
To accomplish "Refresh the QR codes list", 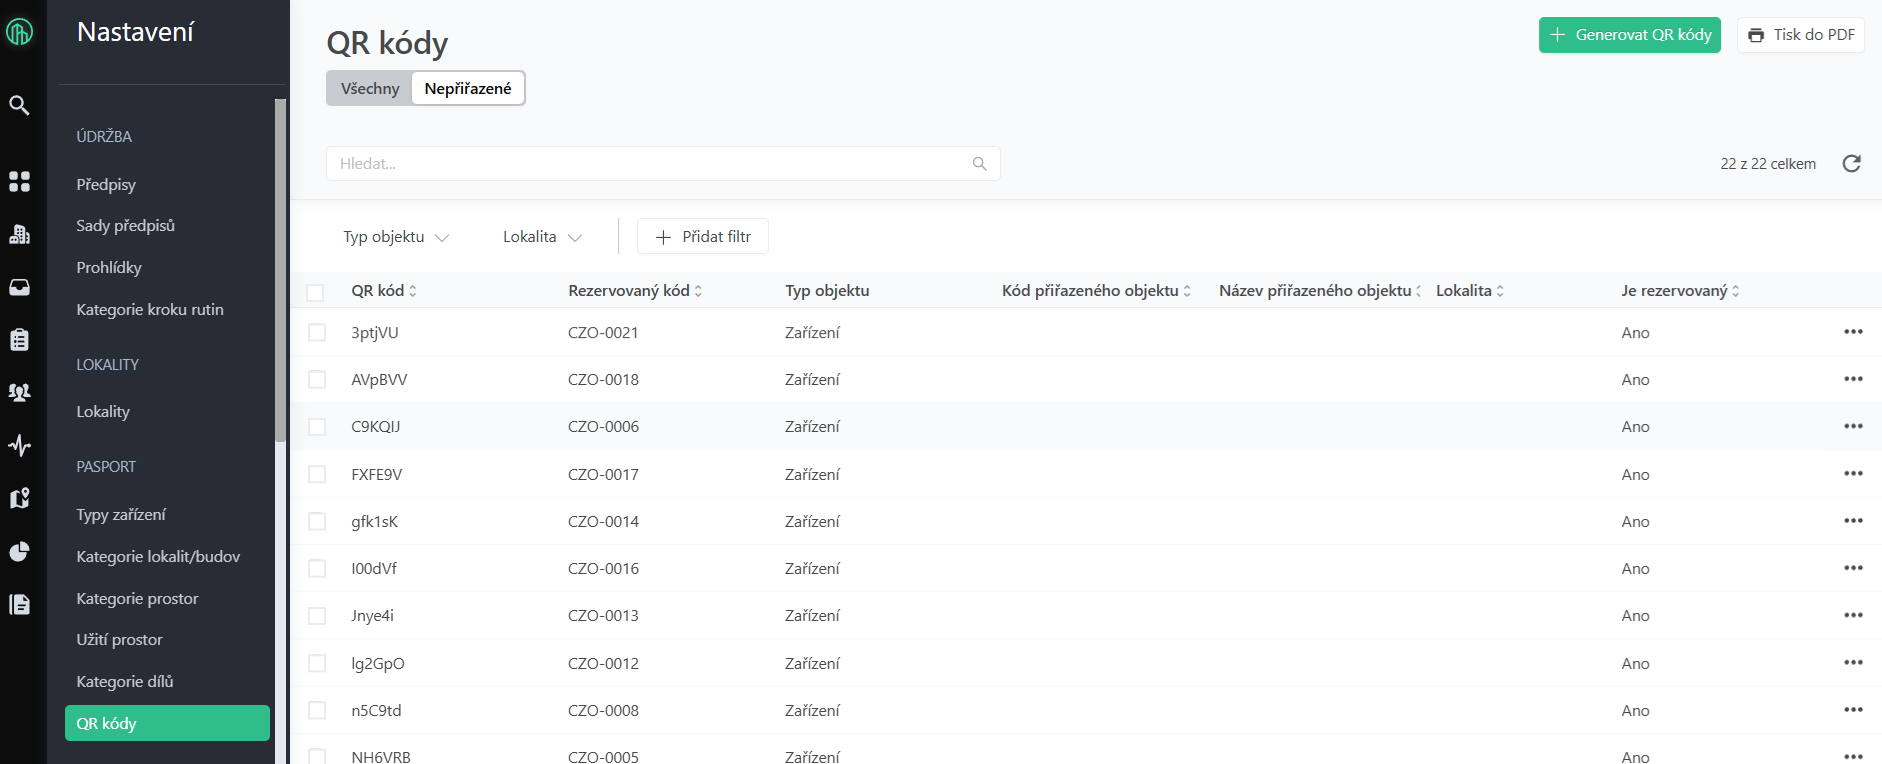I will (x=1851, y=164).
